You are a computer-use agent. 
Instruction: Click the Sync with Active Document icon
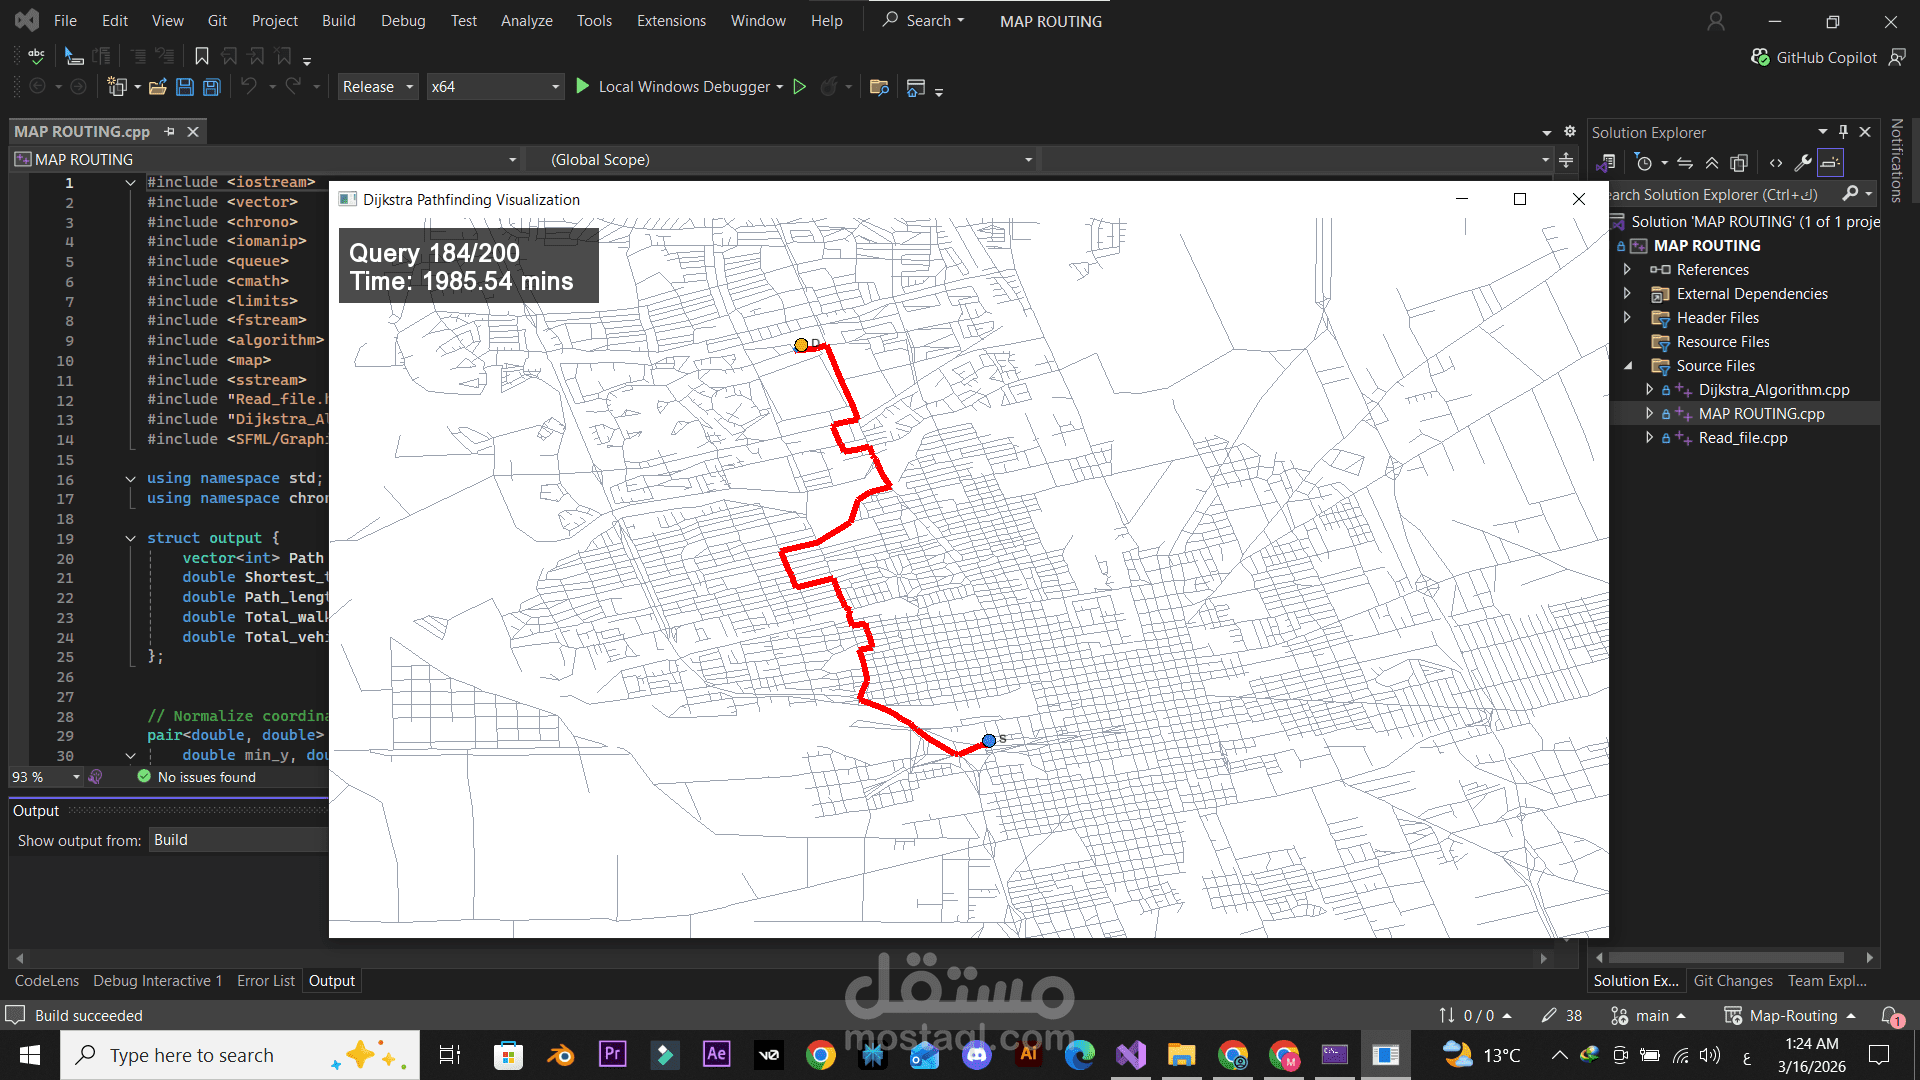(x=1685, y=163)
